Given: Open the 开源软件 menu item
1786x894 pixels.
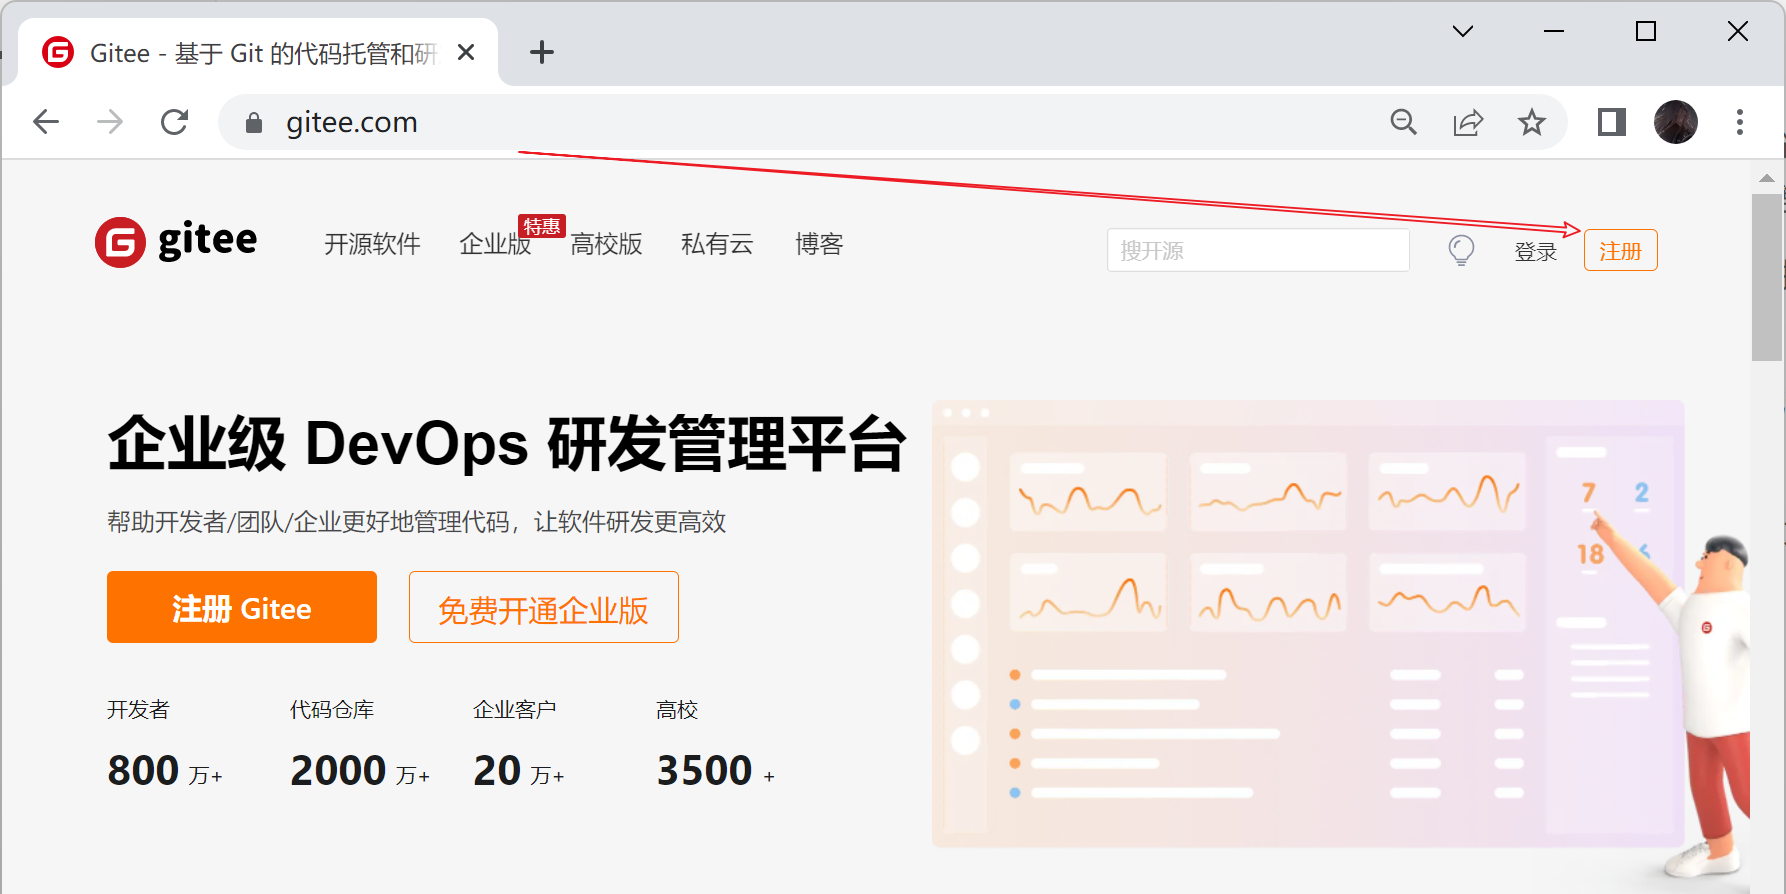Looking at the screenshot, I should coord(372,244).
